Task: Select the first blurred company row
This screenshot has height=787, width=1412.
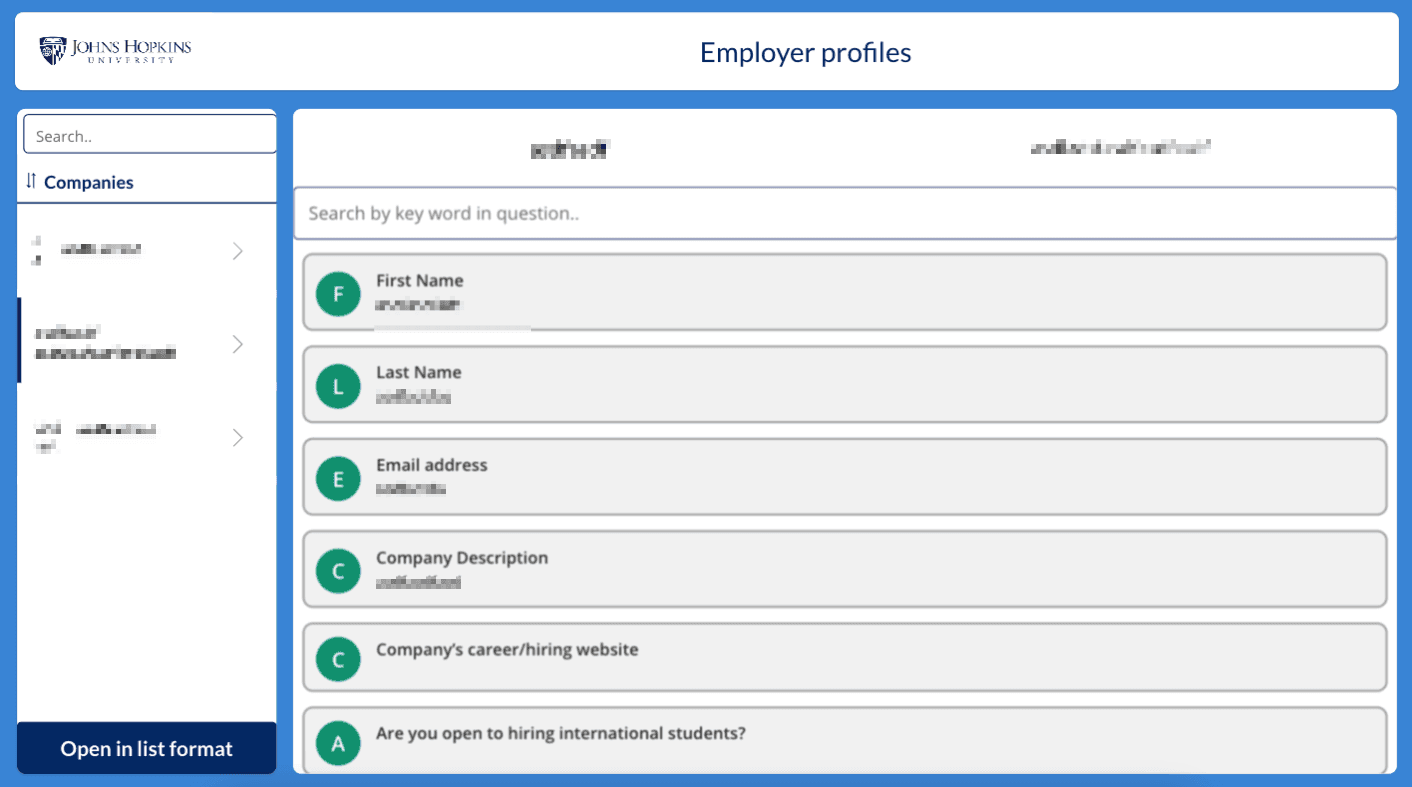Action: [x=147, y=251]
